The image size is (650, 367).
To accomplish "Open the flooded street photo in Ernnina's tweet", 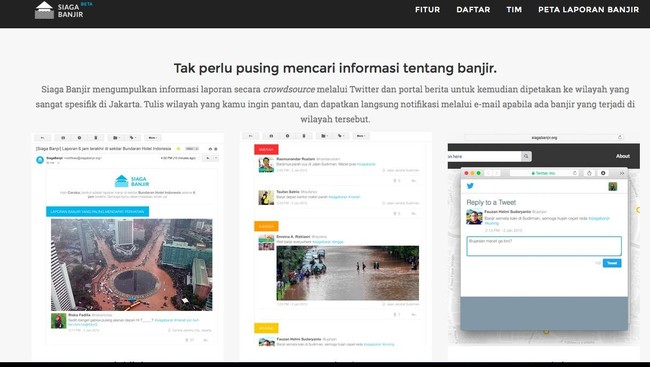I will 347,273.
